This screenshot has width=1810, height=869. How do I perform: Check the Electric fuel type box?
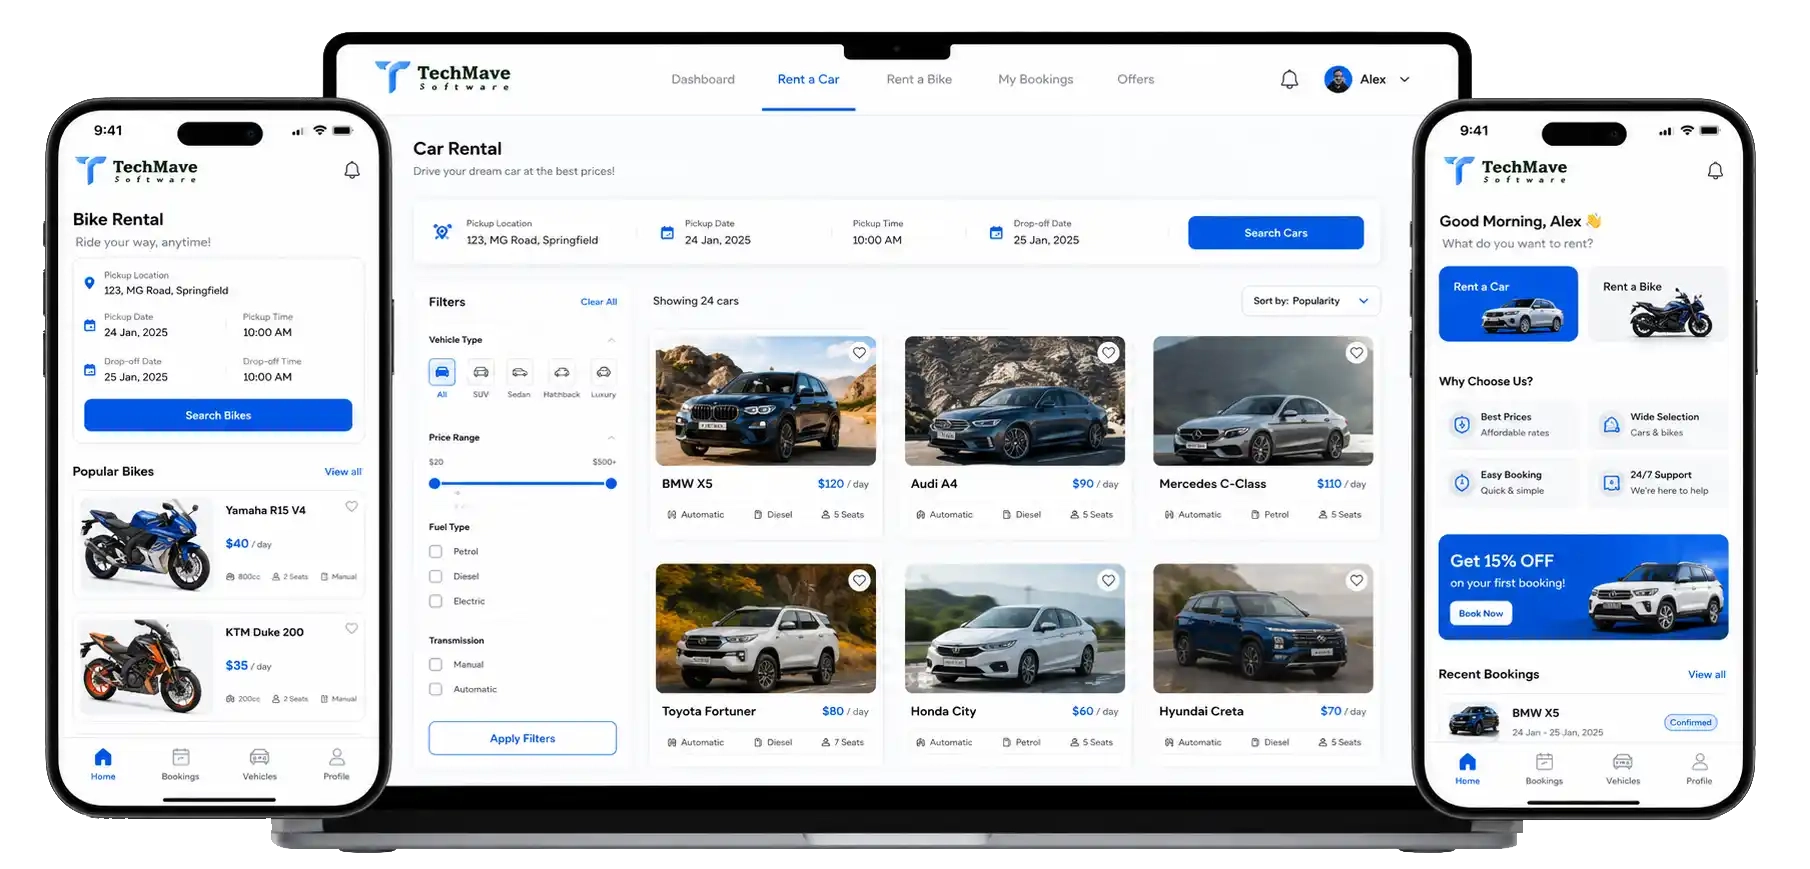point(436,601)
